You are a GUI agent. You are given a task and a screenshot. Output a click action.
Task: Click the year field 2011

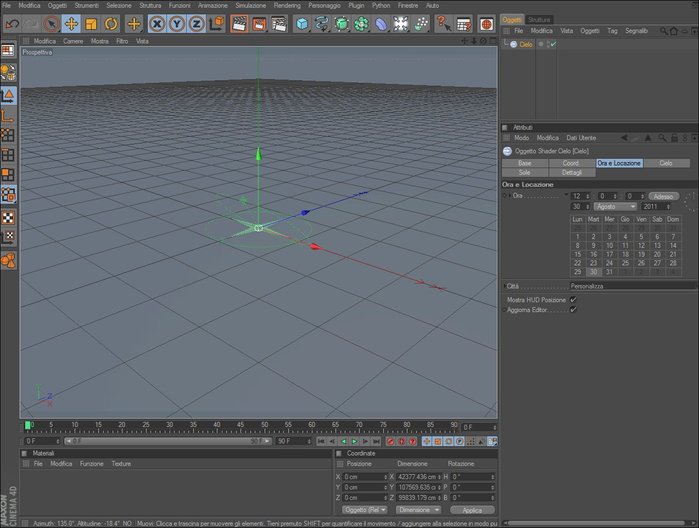coord(656,206)
